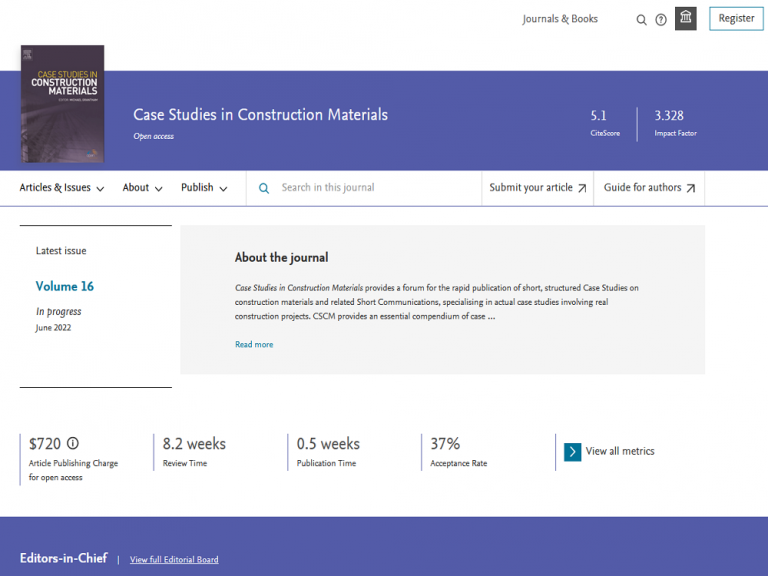This screenshot has height=576, width=768.
Task: Click the View all metrics chevron icon
Action: pyautogui.click(x=573, y=452)
